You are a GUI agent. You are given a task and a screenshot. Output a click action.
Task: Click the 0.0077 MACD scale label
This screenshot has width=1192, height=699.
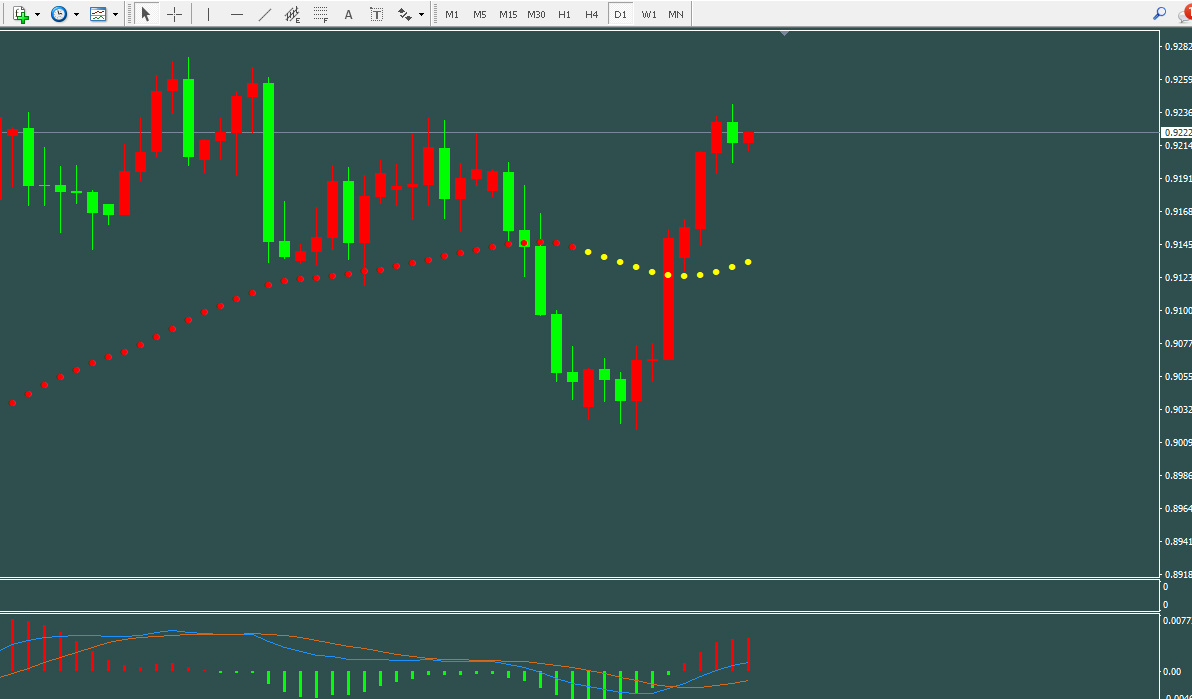tap(1176, 621)
